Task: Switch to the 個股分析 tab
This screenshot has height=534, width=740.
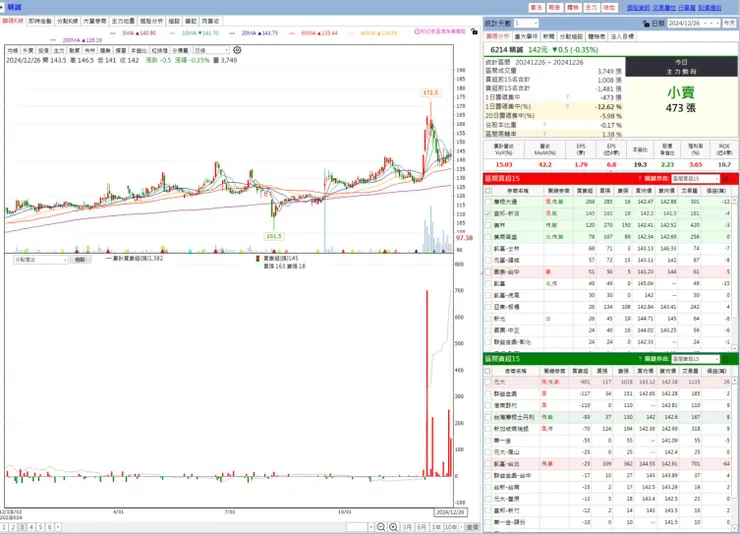Action: point(151,21)
